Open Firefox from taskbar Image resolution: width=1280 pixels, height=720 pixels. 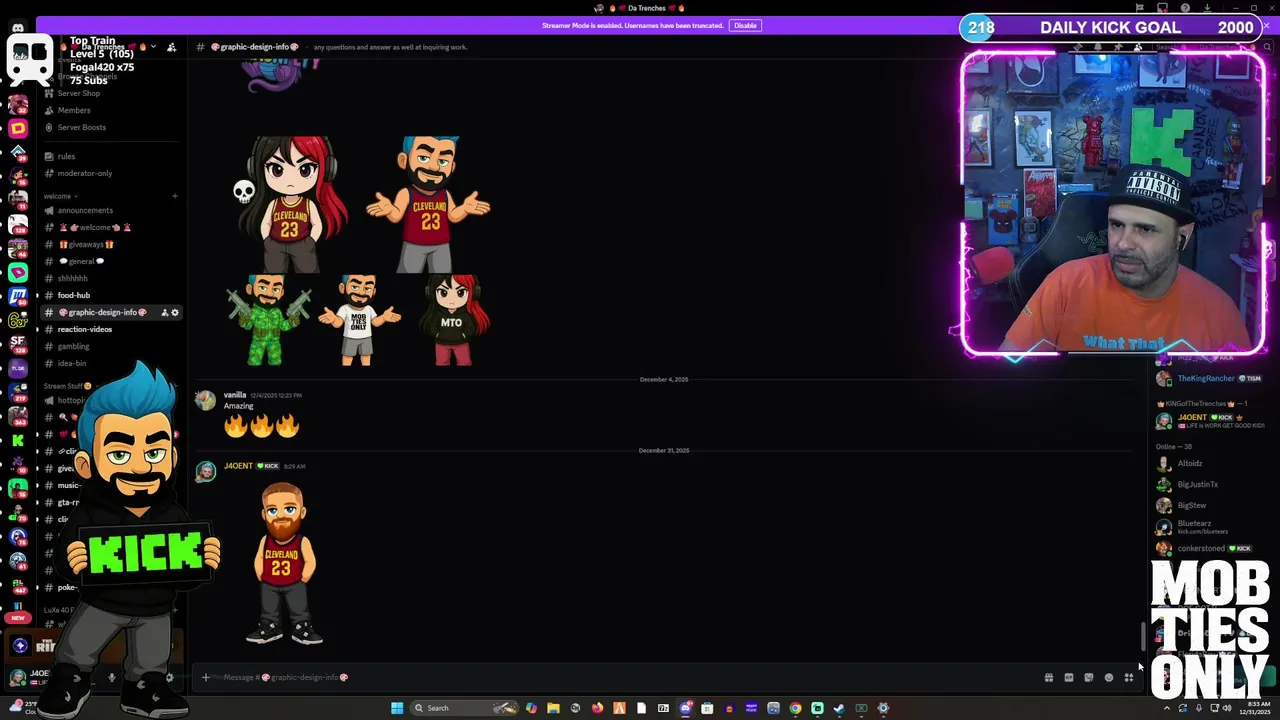tap(597, 708)
